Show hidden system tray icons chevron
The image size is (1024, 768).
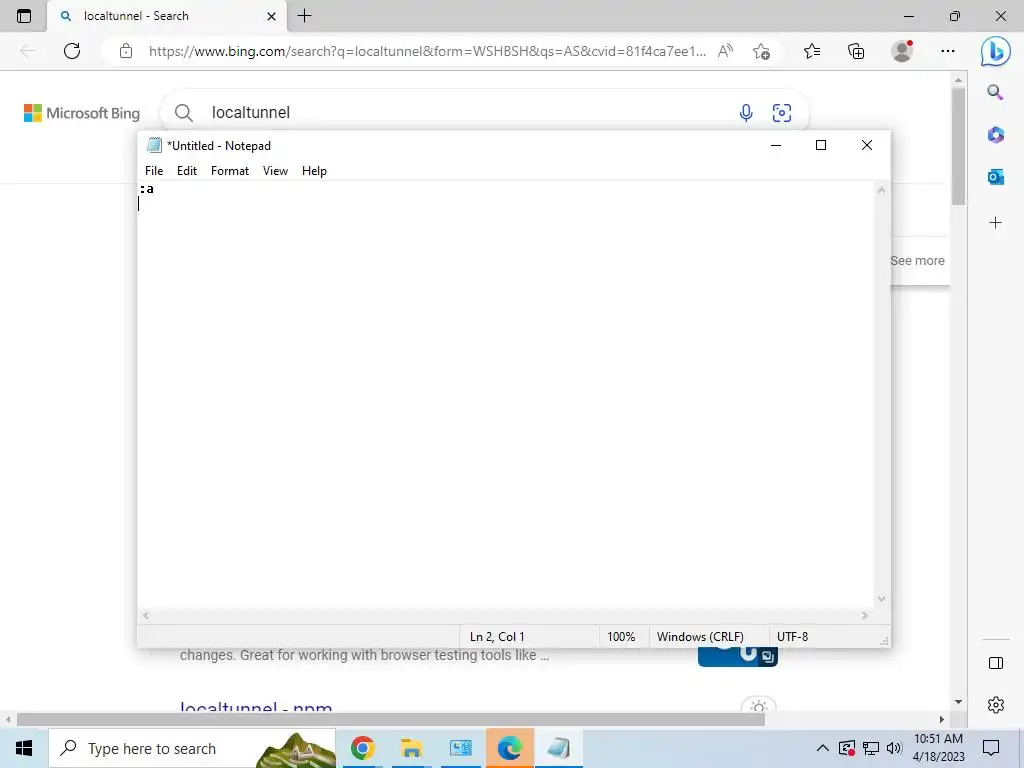tap(823, 748)
